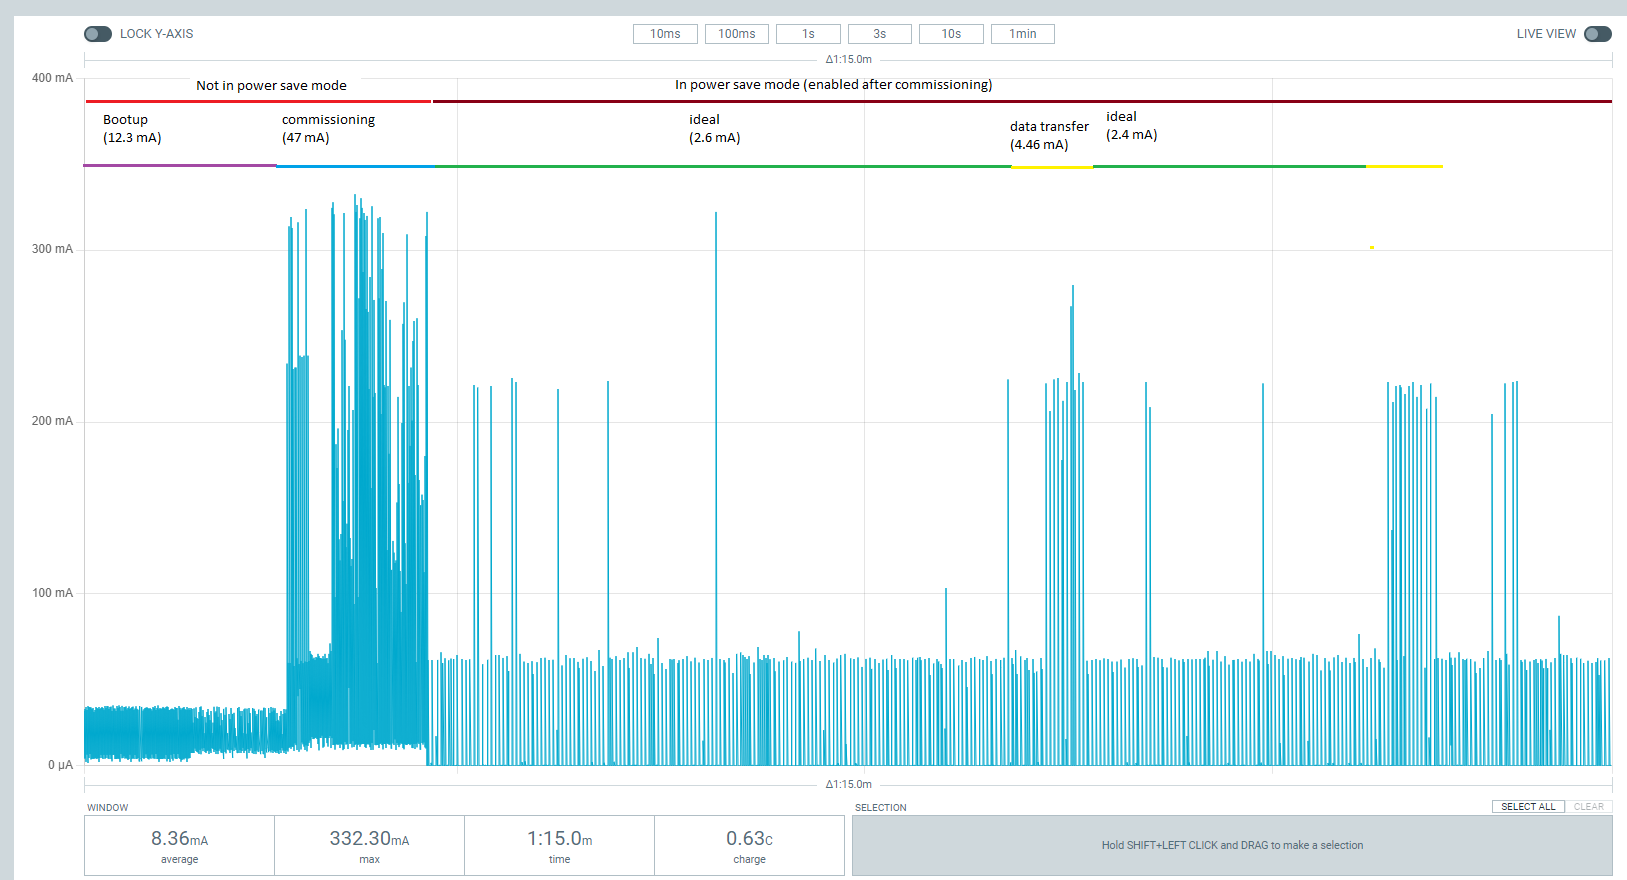Image resolution: width=1627 pixels, height=880 pixels.
Task: Click the WINDOW section label
Action: coord(107,808)
